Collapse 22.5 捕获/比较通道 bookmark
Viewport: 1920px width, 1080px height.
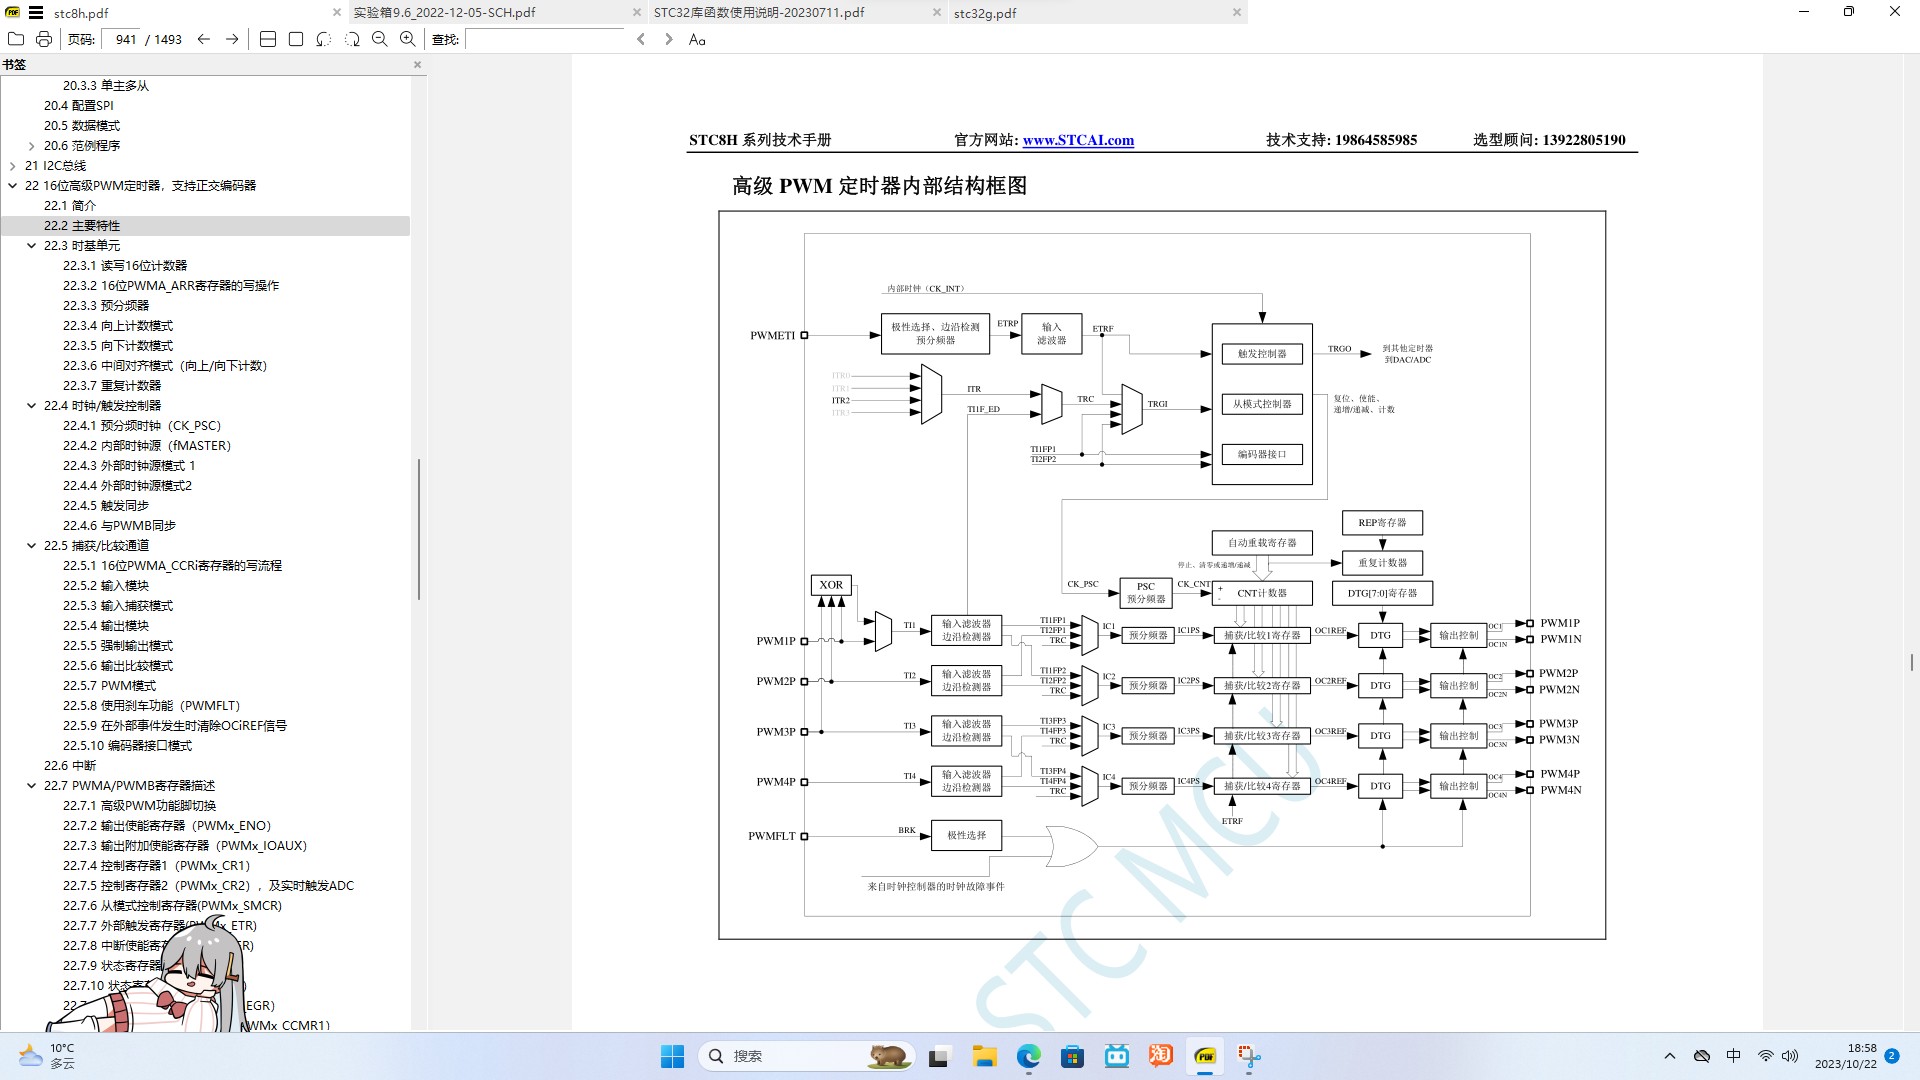pyautogui.click(x=31, y=546)
